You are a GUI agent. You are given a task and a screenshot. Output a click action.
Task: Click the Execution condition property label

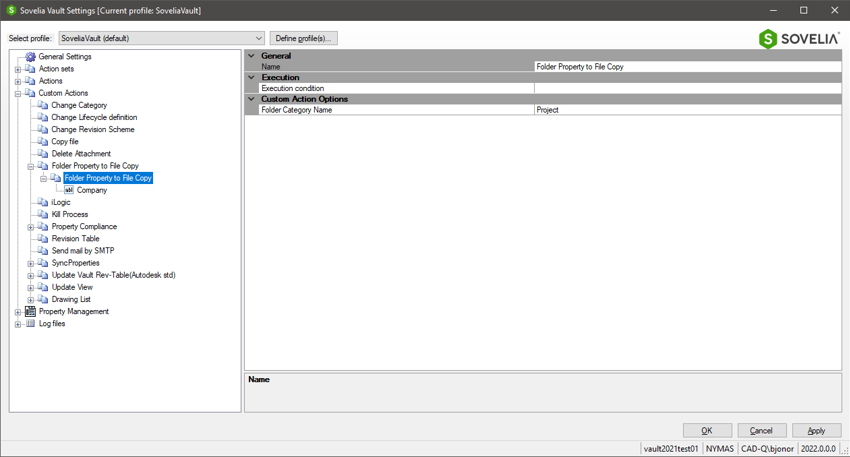pyautogui.click(x=293, y=88)
